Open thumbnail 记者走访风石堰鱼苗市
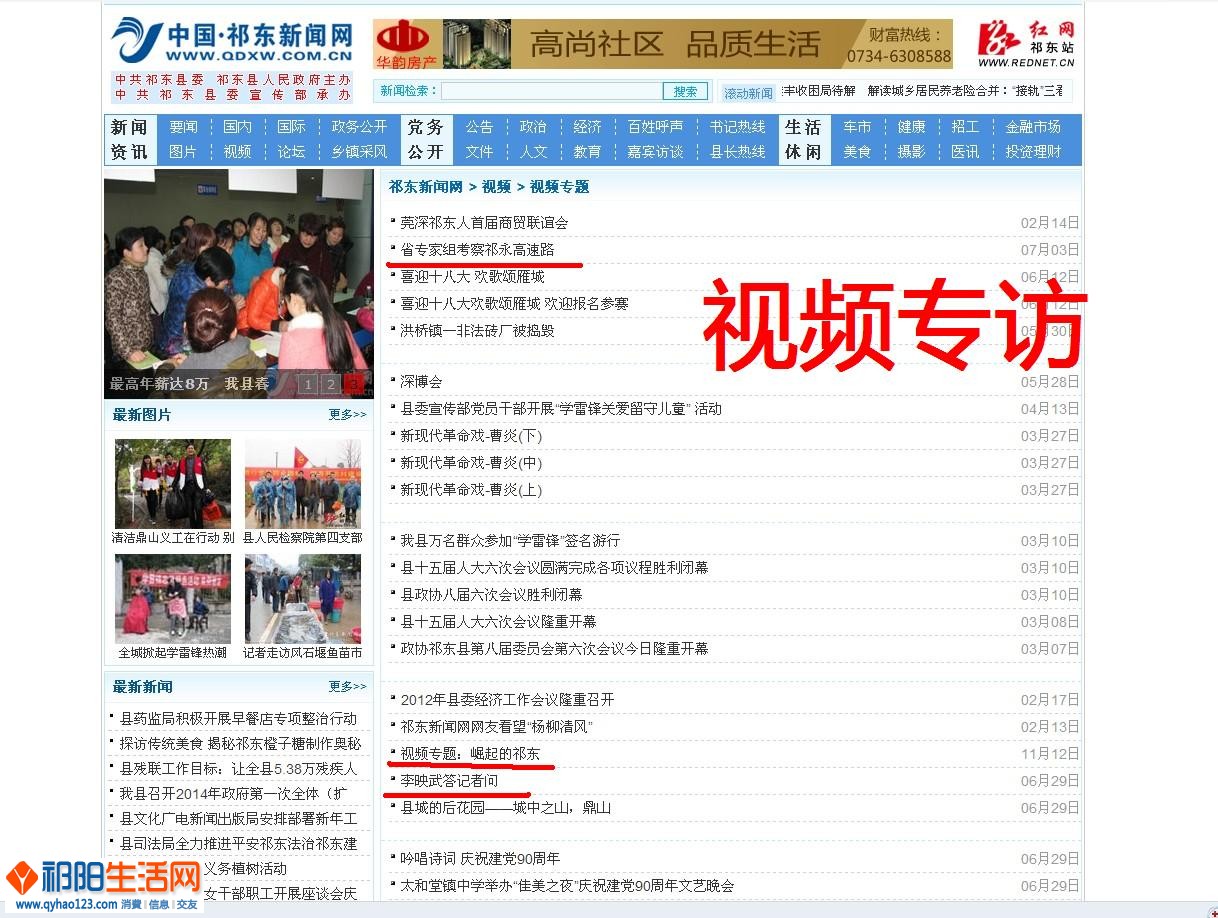 [303, 599]
